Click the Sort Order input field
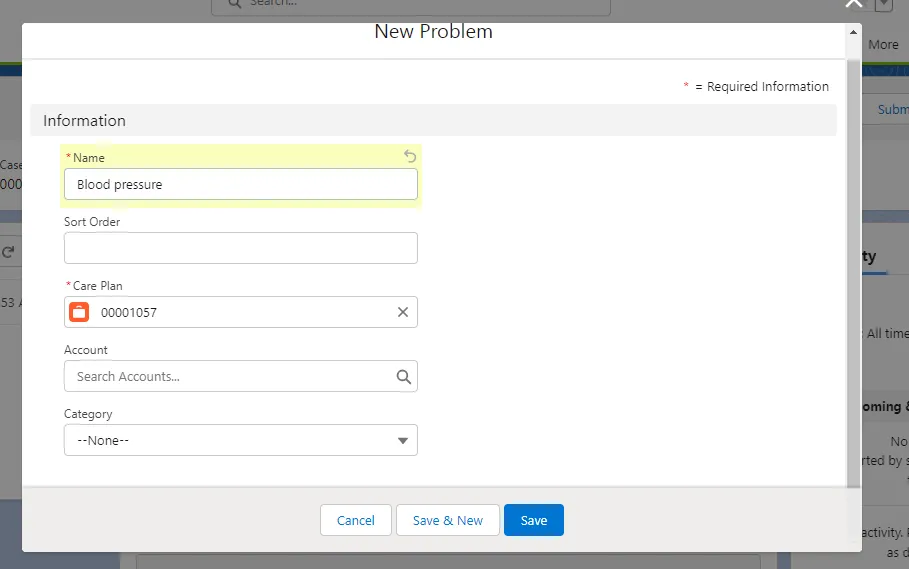 (x=241, y=248)
